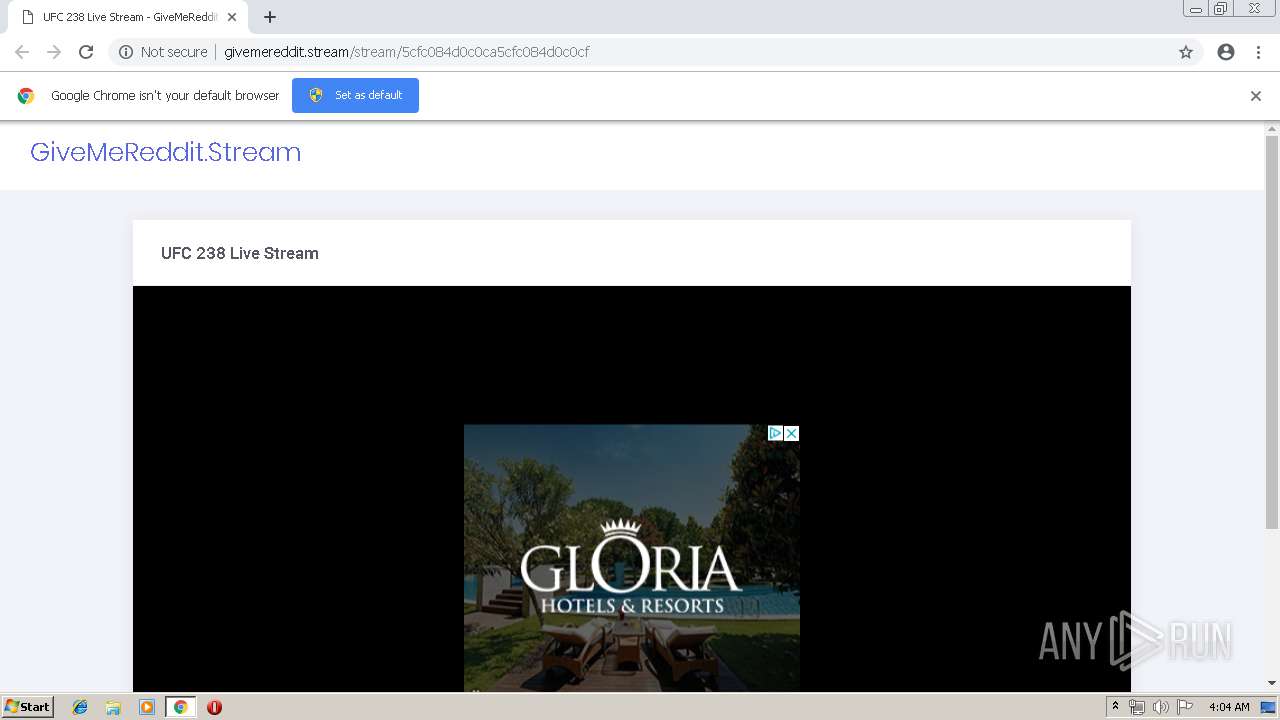Open the GiveMeReddit.Stream home link
The height and width of the screenshot is (720, 1280).
[165, 152]
